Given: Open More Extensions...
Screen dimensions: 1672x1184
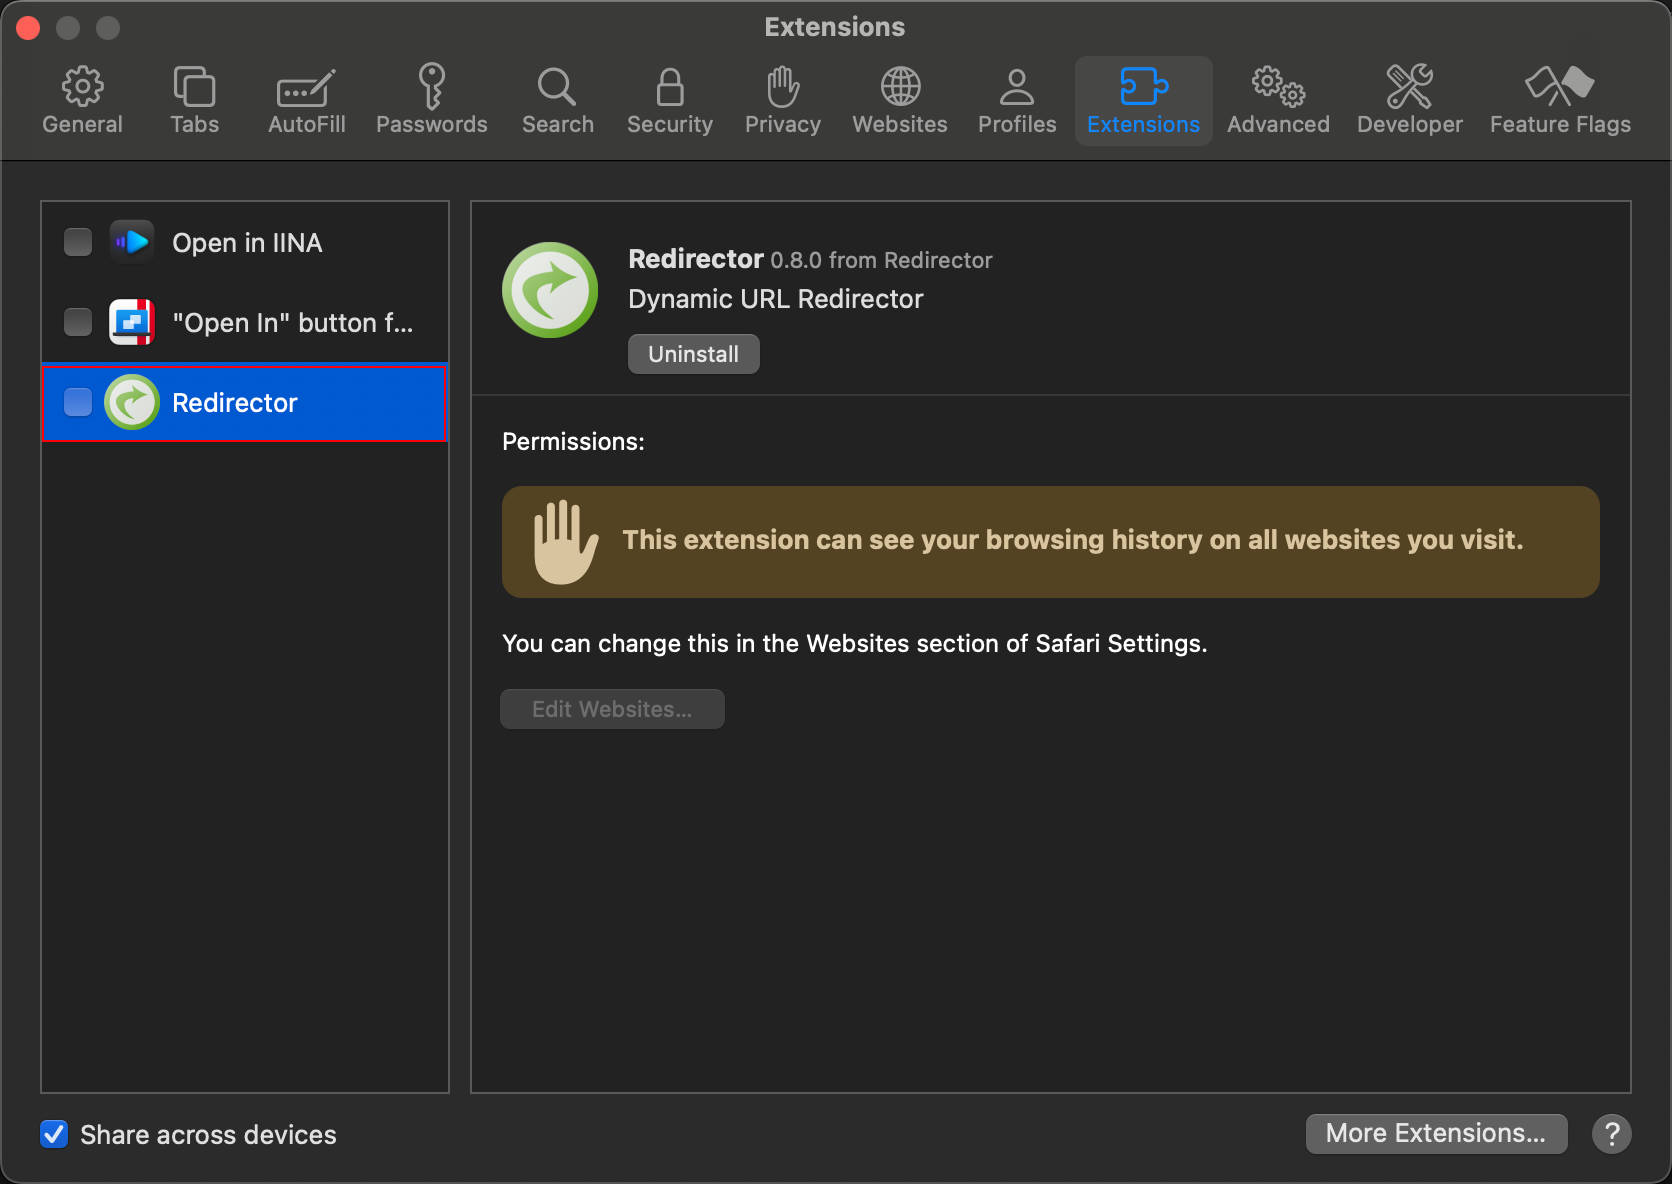Looking at the screenshot, I should (1436, 1133).
